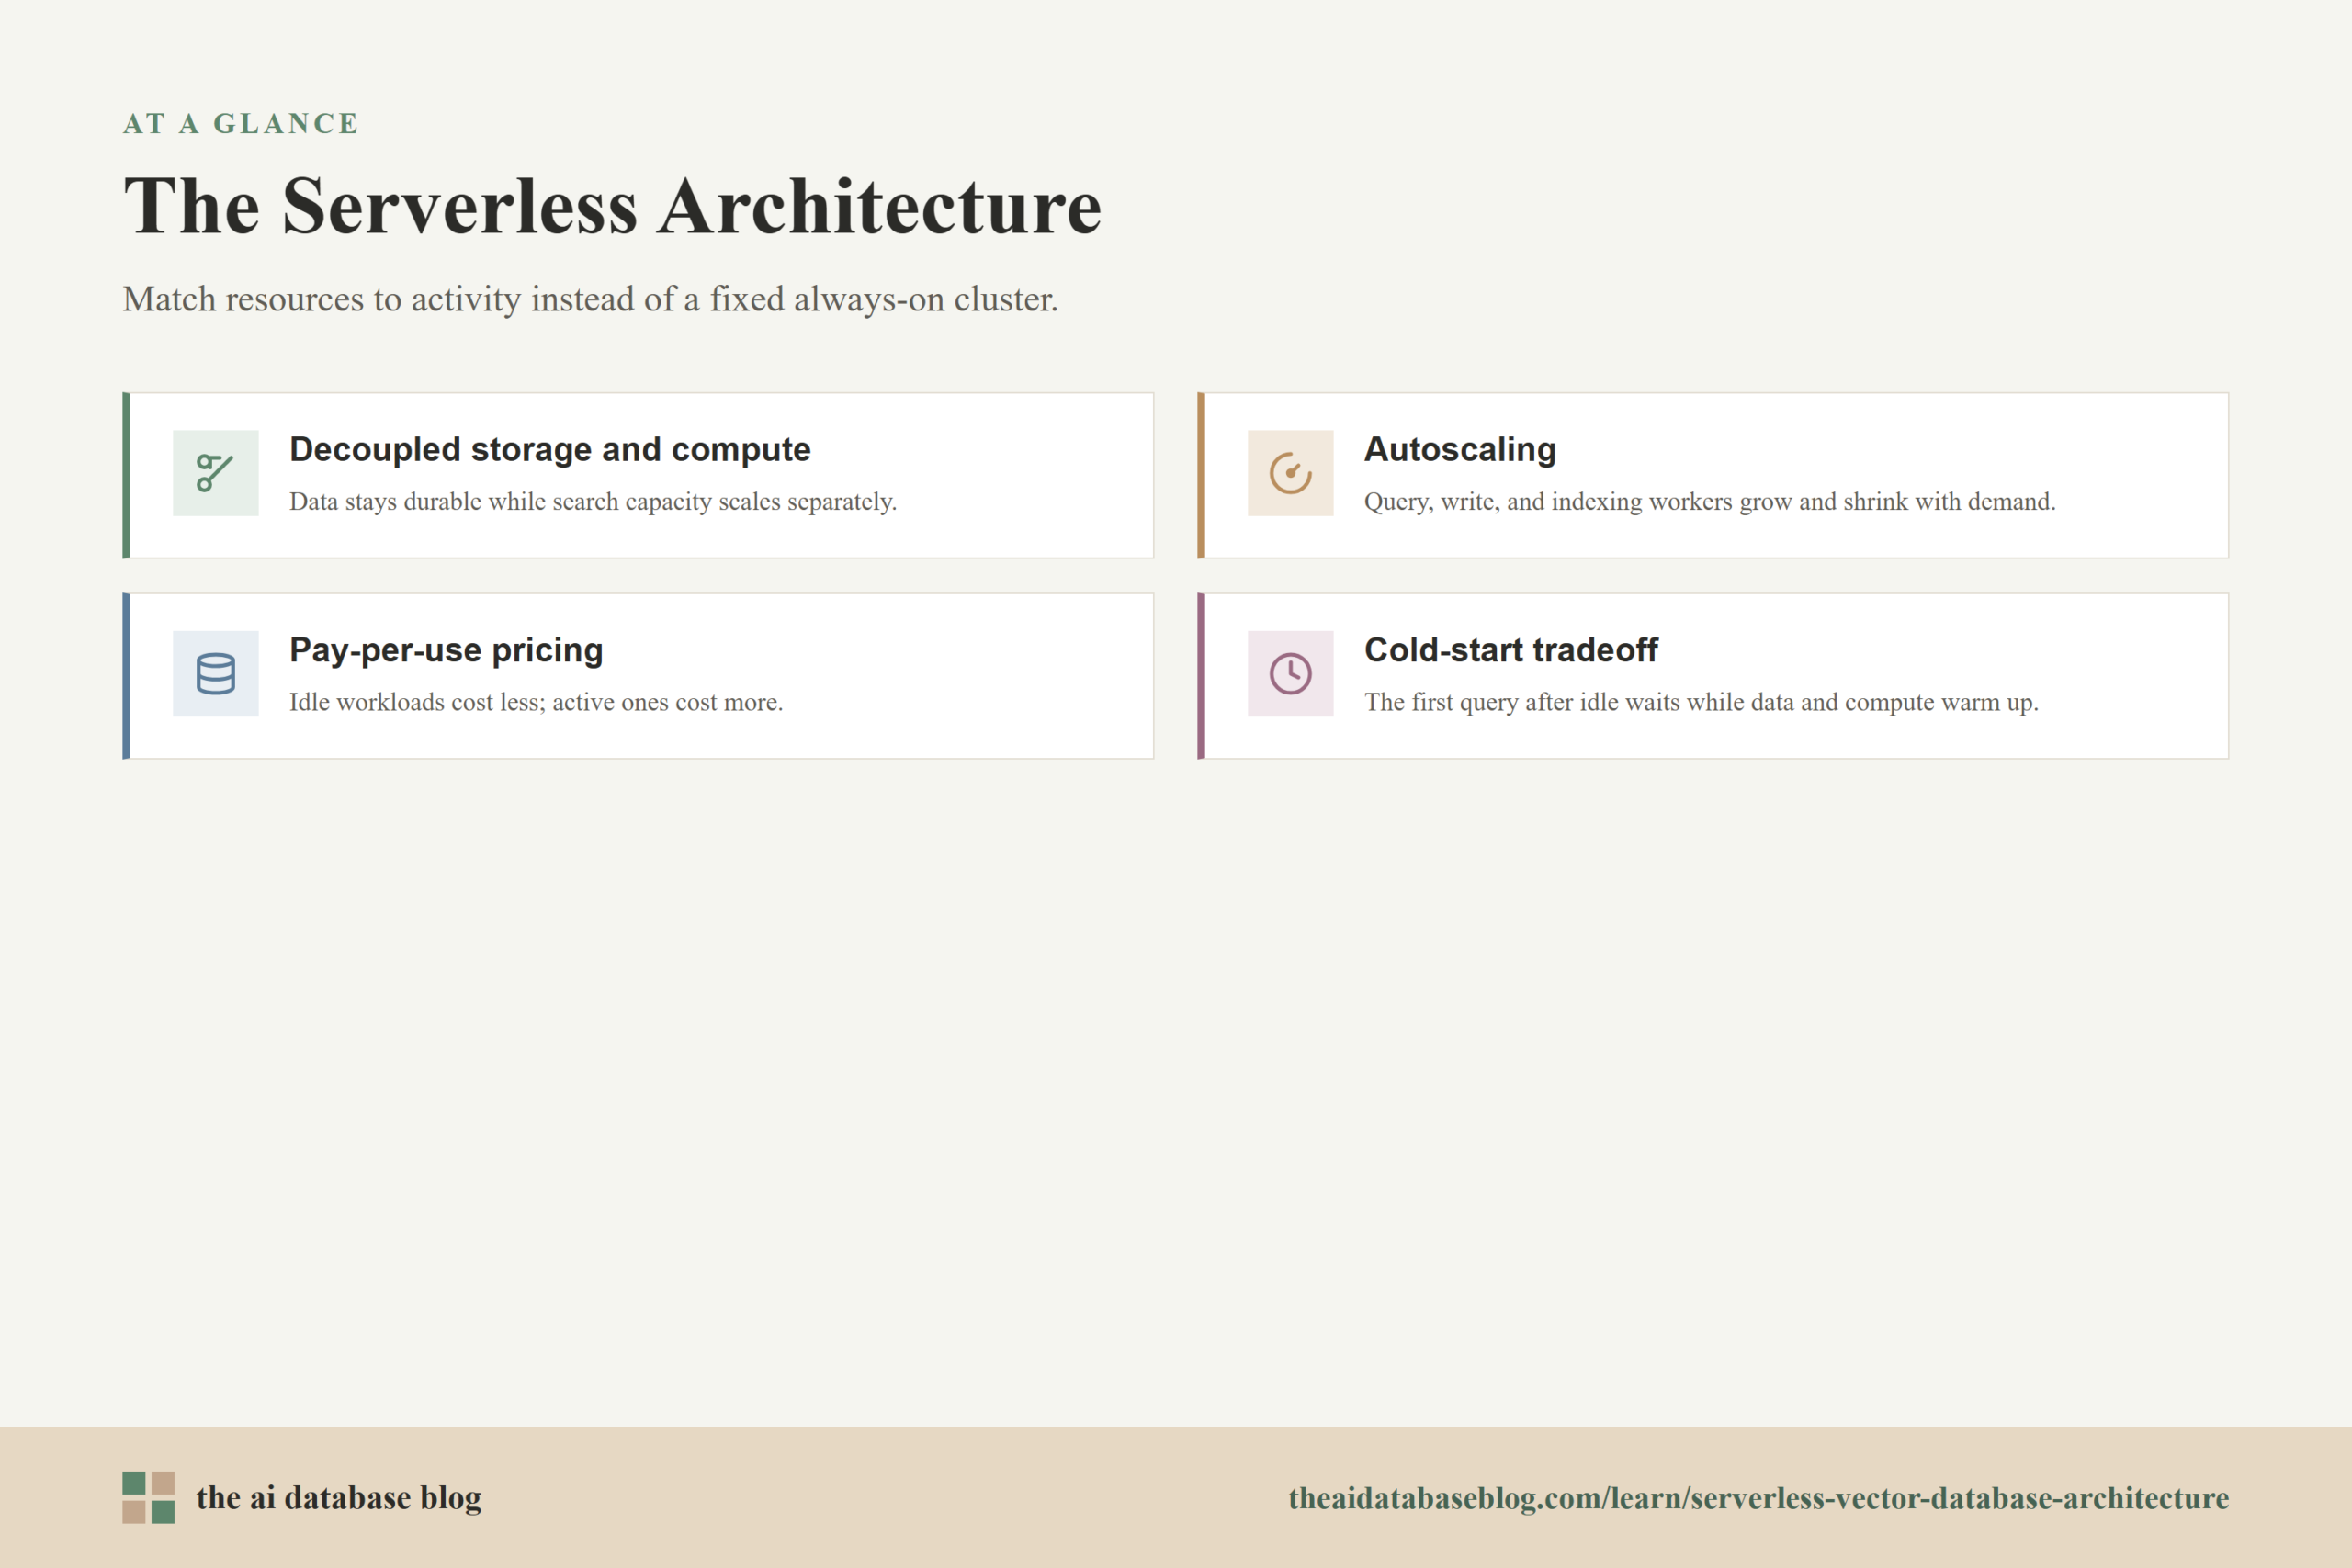The height and width of the screenshot is (1568, 2352).
Task: Click text 'The first query after idle waits...'
Action: [1701, 702]
